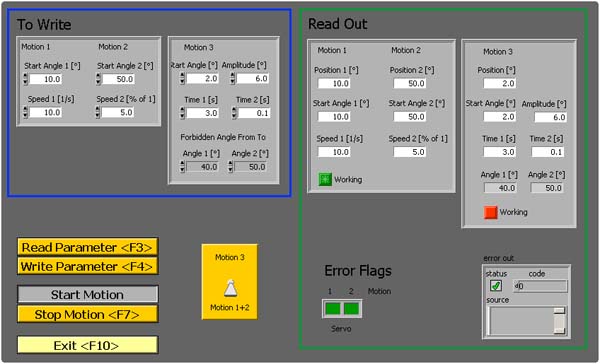Click the Start Motion button
This screenshot has width=600, height=364.
coord(88,295)
